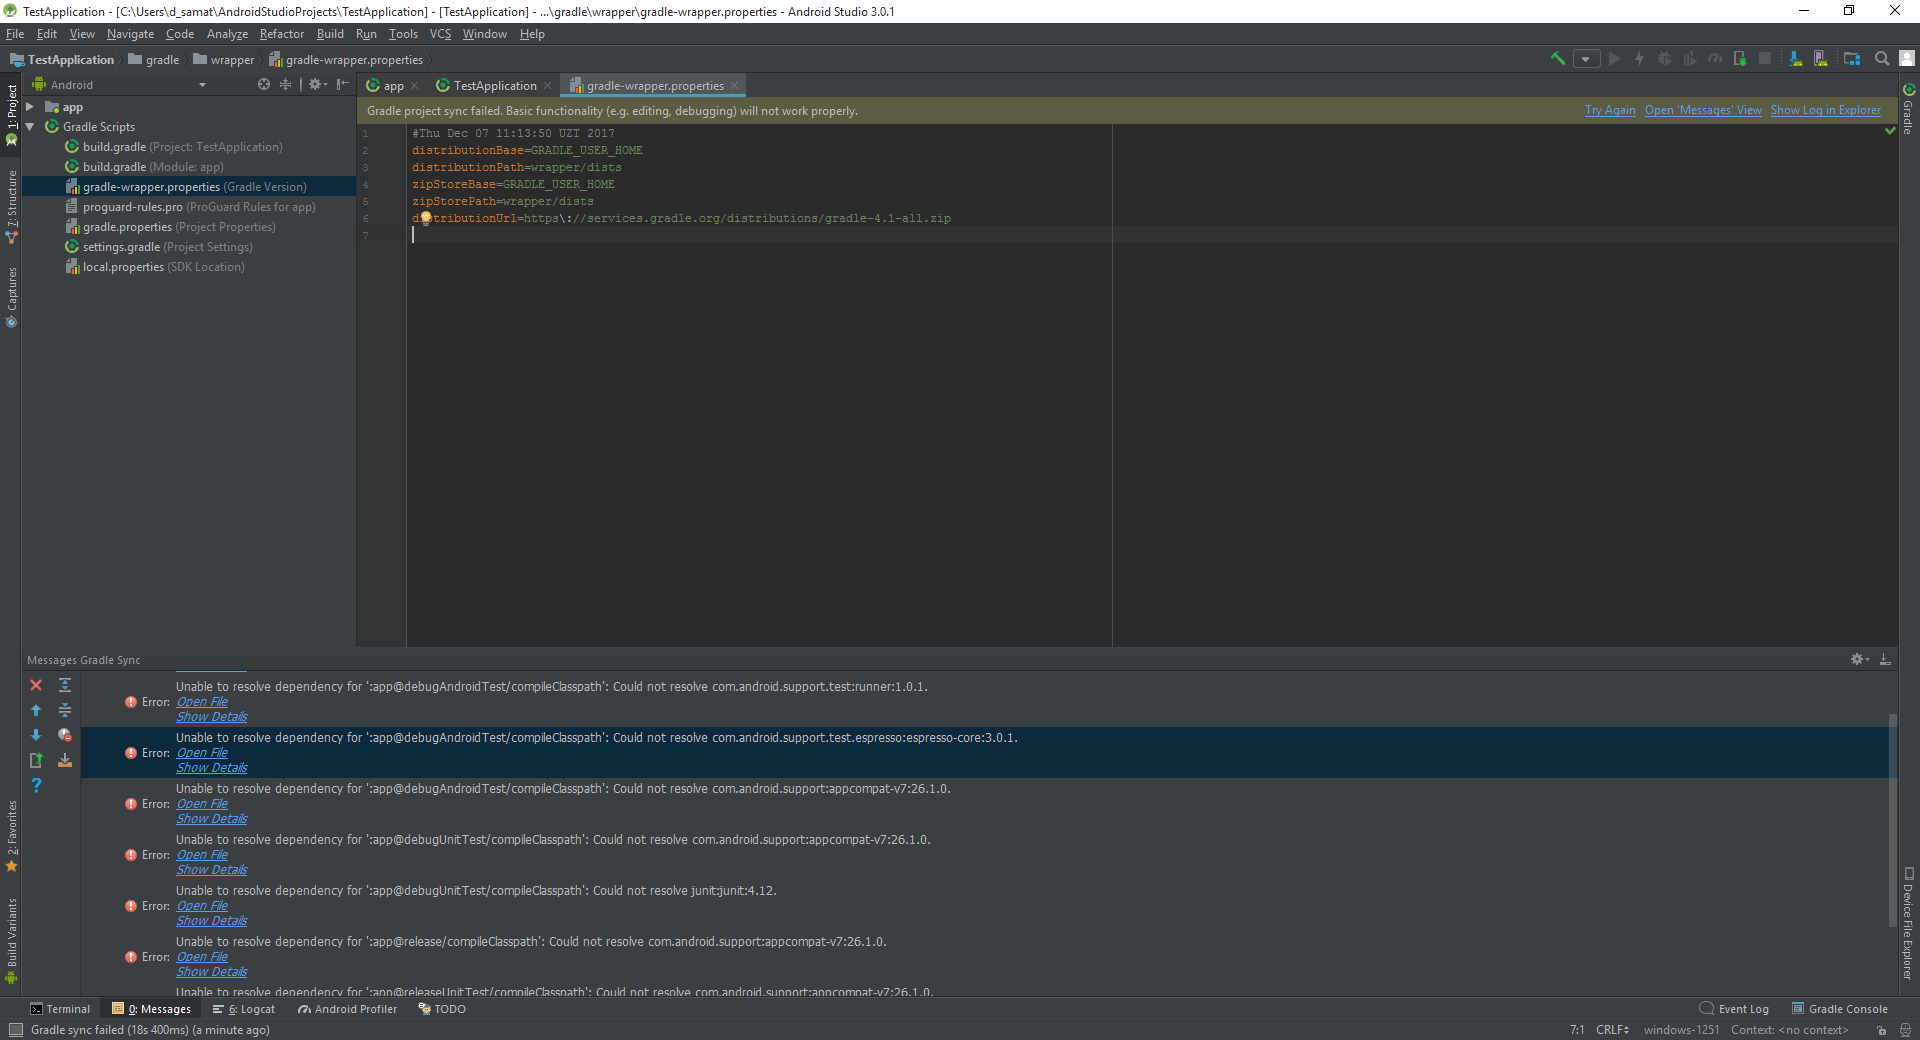Toggle the Hide warnings filter icon

65,735
